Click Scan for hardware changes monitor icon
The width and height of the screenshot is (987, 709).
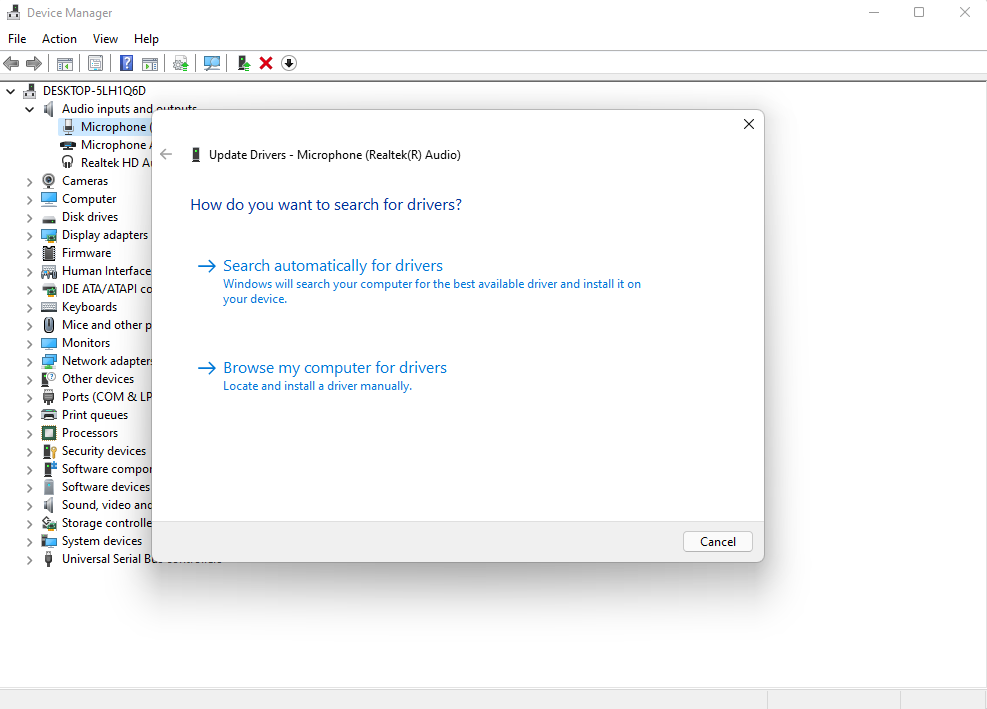pos(212,63)
